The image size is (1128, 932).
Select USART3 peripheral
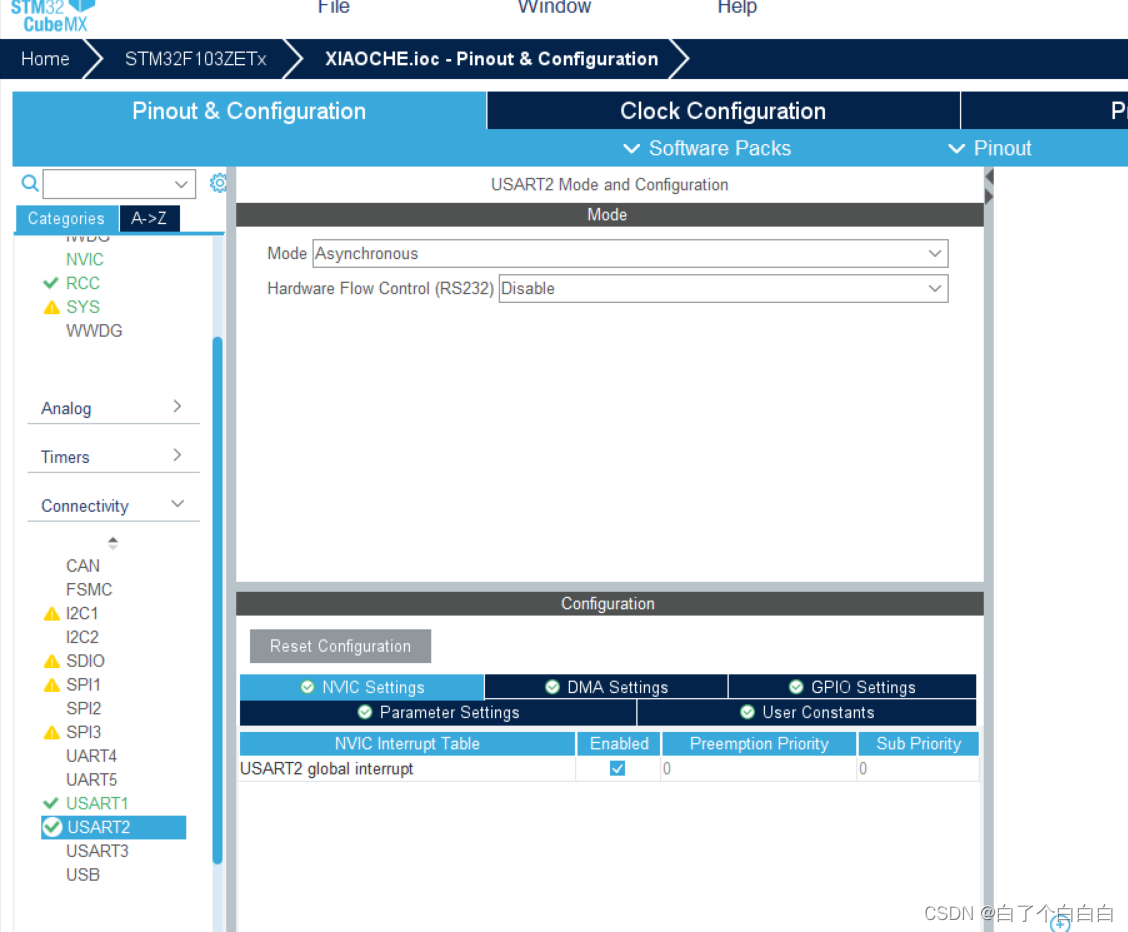click(x=97, y=851)
